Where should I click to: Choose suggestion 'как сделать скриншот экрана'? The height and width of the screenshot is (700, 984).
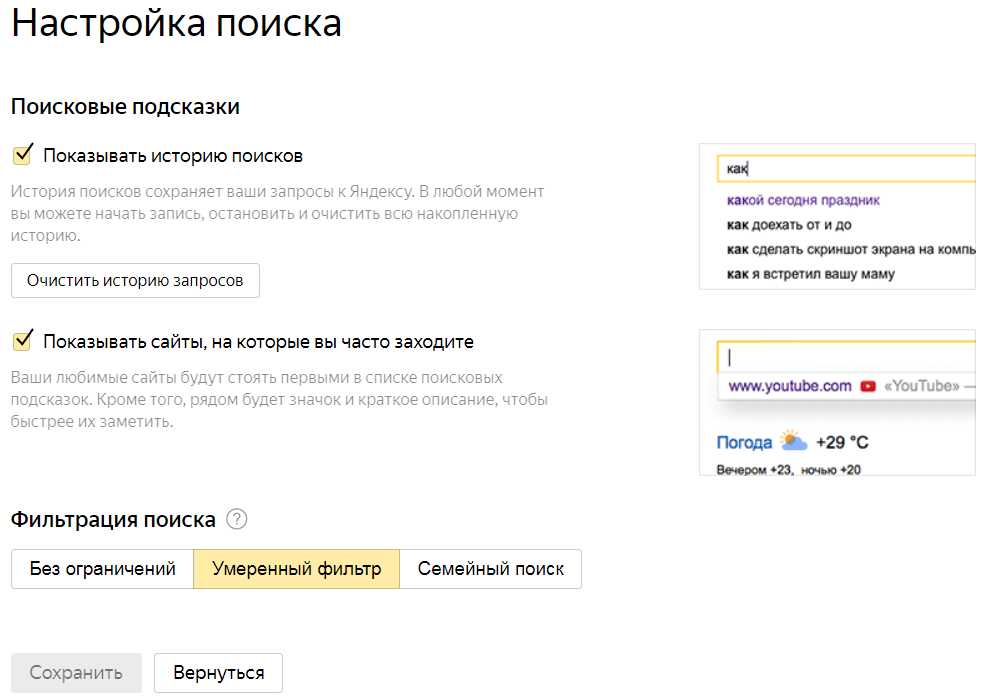pos(850,249)
